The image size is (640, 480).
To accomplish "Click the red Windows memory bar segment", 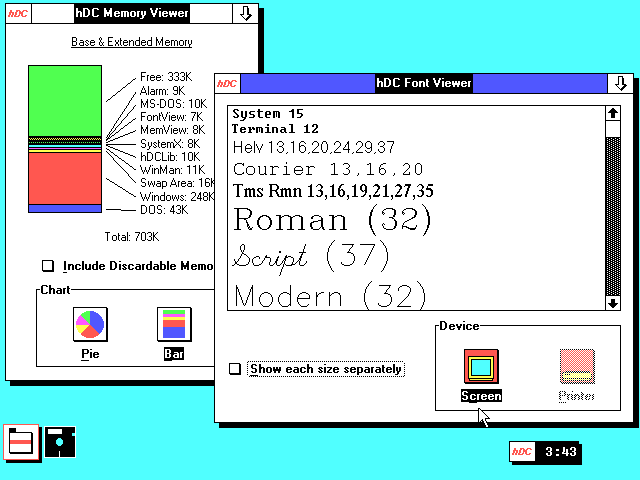I will coord(65,178).
